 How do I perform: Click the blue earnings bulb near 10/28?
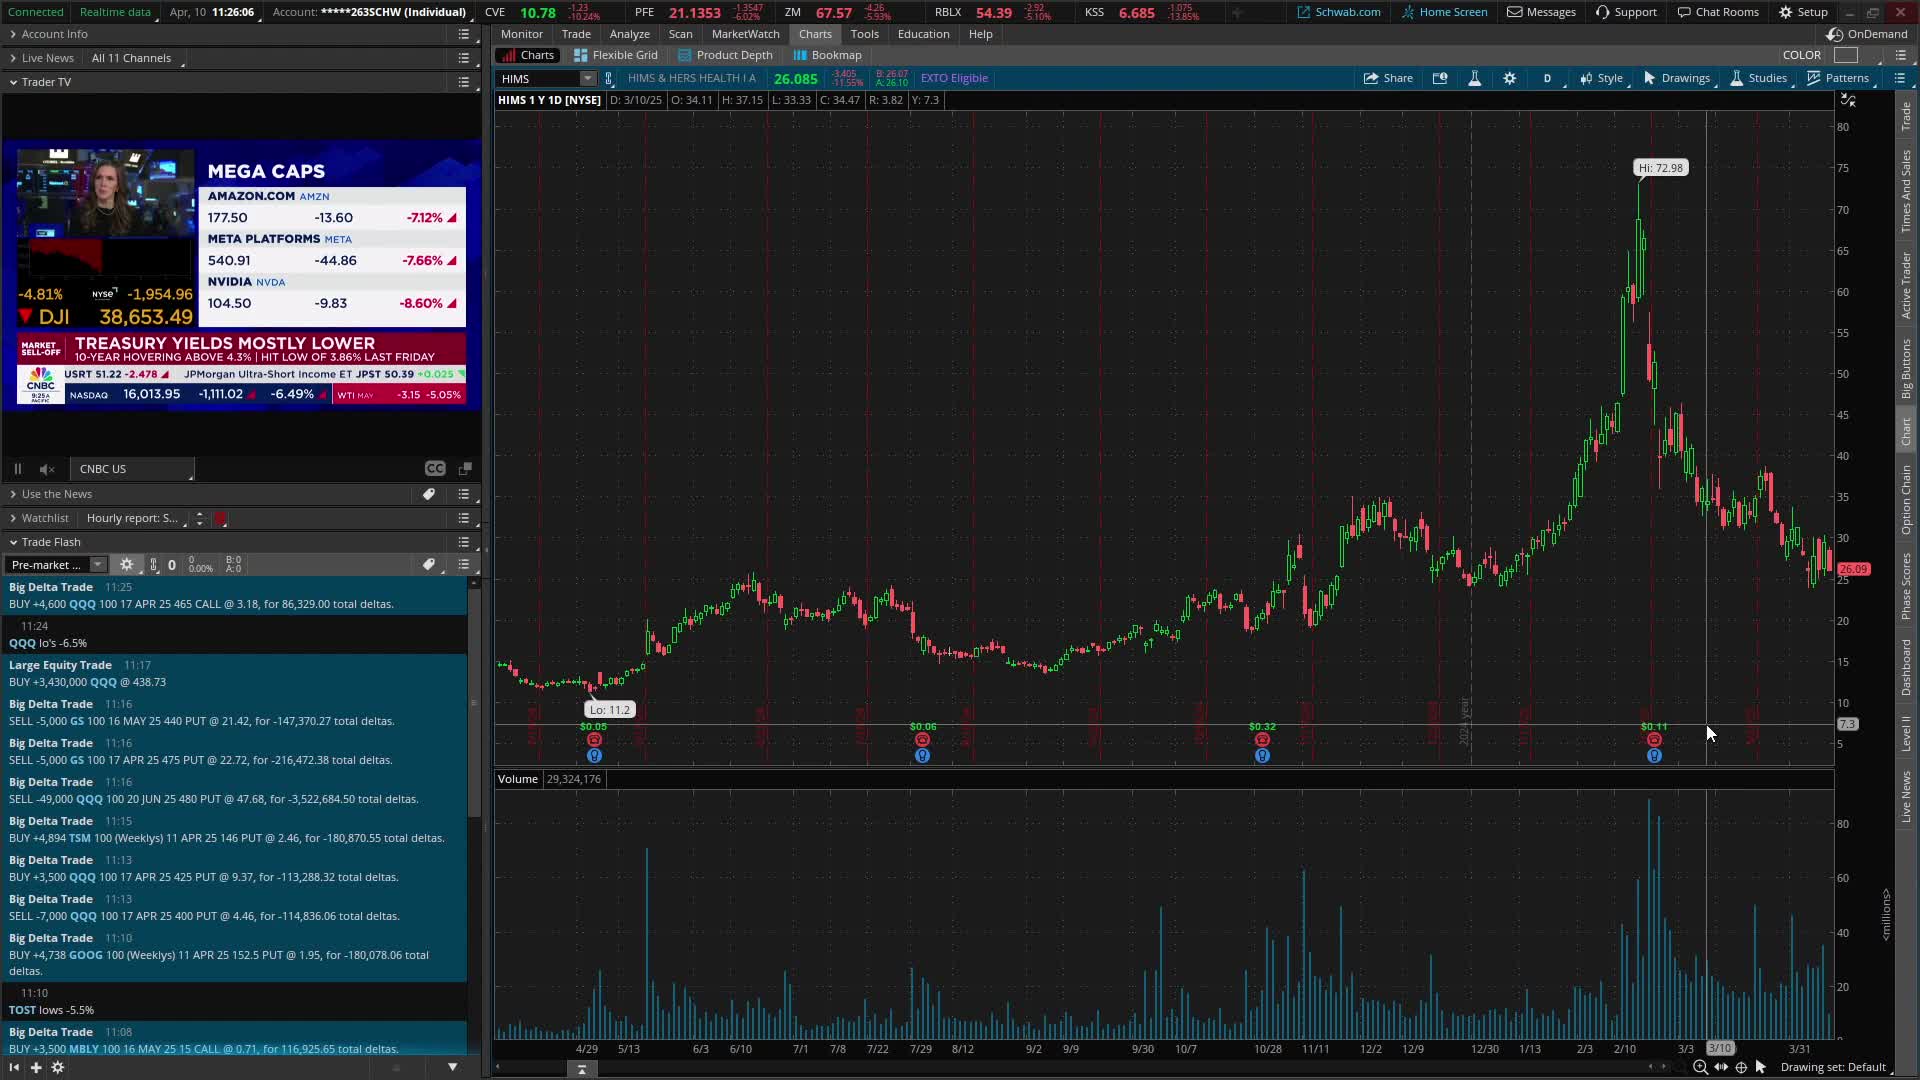pos(1262,756)
